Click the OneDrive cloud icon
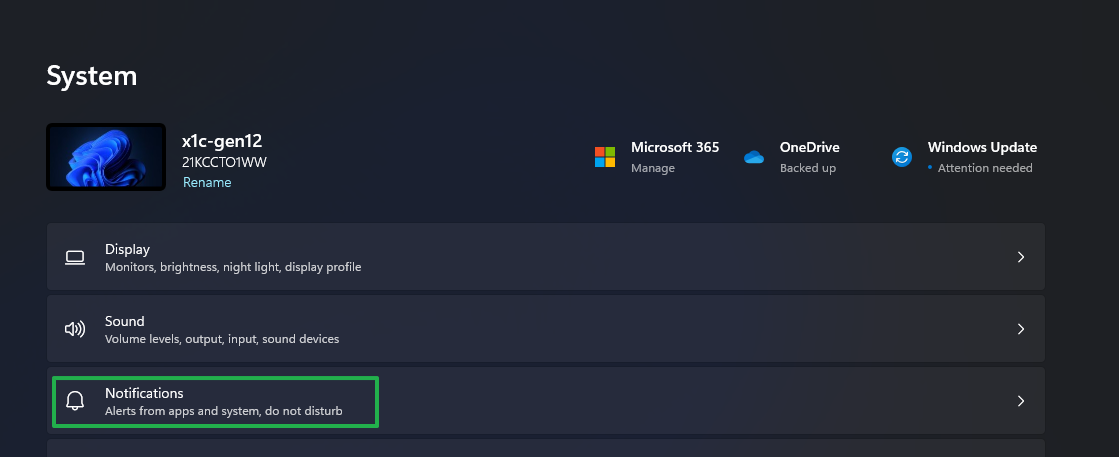This screenshot has height=457, width=1119. click(754, 157)
